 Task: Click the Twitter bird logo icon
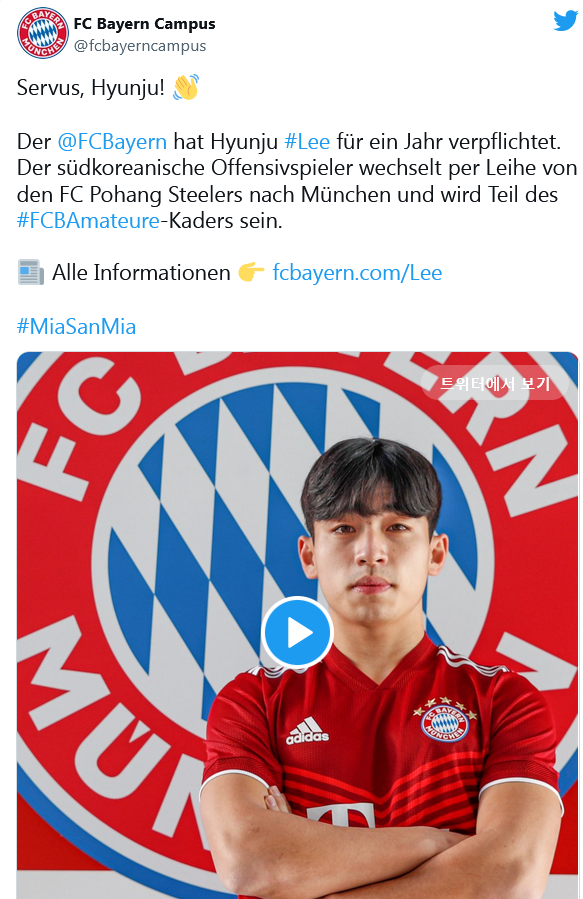pyautogui.click(x=565, y=21)
